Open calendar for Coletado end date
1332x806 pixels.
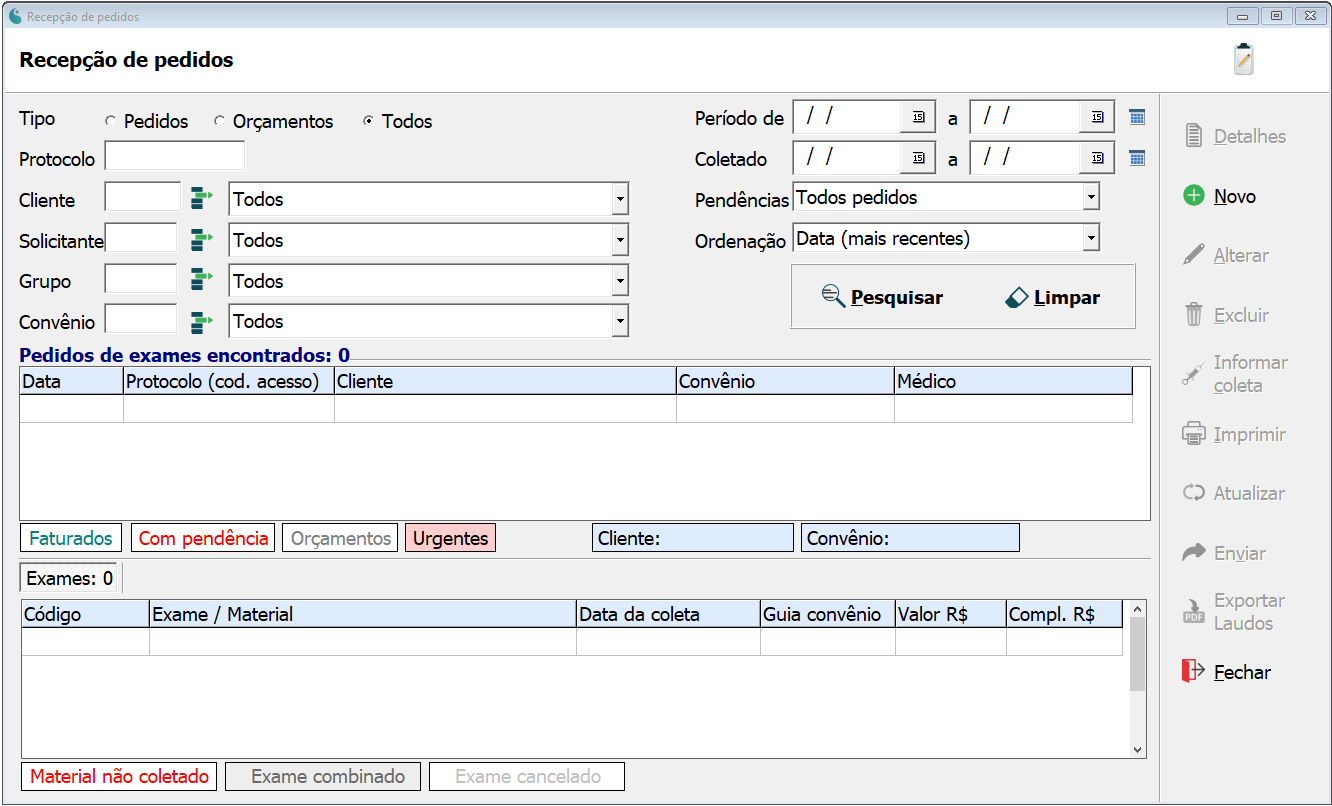pyautogui.click(x=1097, y=158)
